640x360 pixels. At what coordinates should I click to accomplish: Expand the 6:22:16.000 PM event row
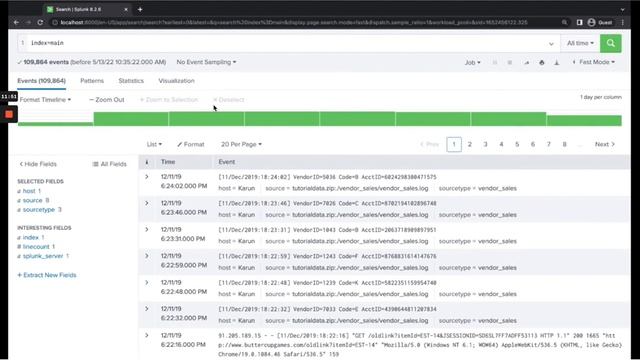click(x=147, y=336)
